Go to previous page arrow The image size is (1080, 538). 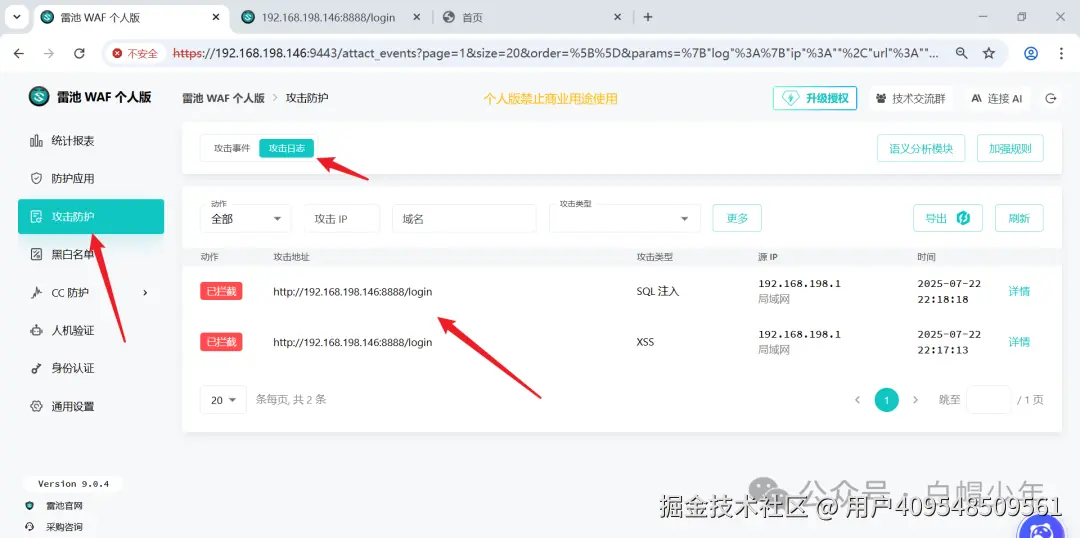858,400
